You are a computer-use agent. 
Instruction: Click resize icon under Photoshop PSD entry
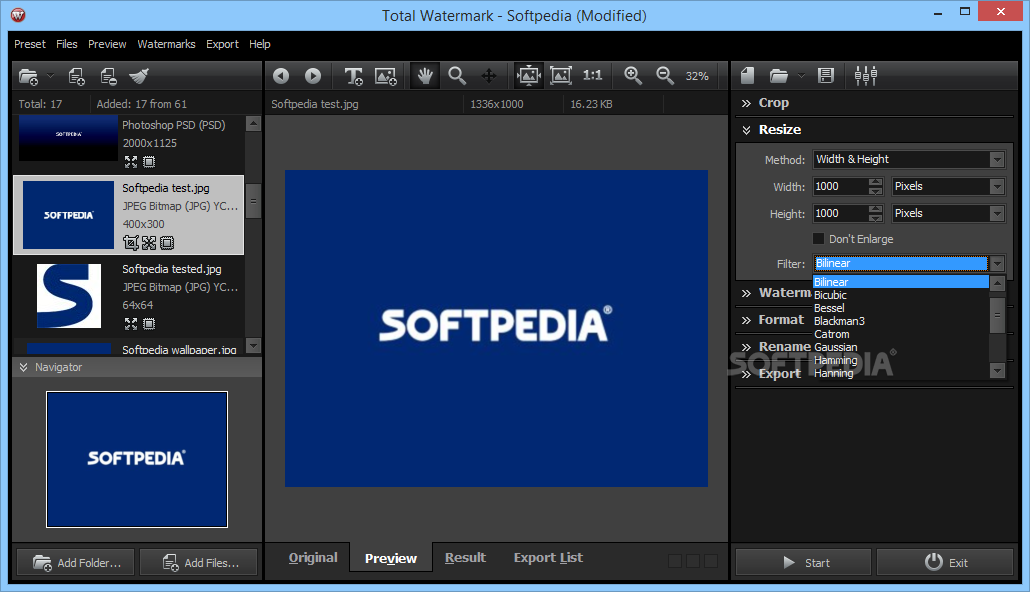[131, 162]
